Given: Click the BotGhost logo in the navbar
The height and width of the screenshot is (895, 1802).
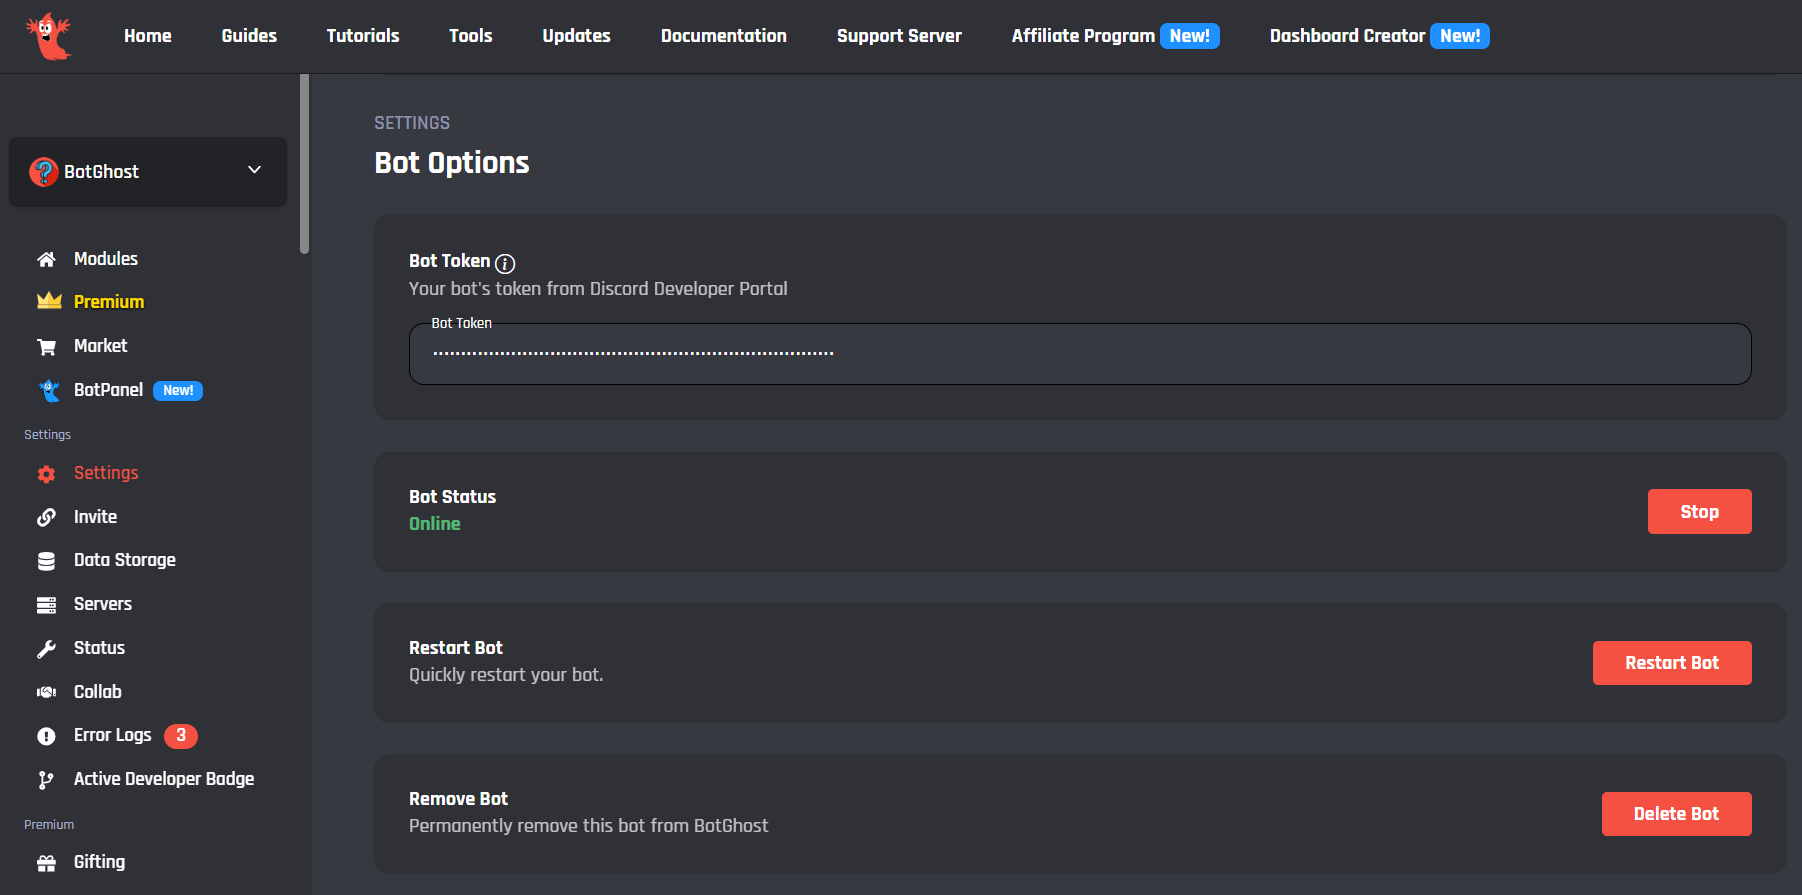Looking at the screenshot, I should [49, 36].
